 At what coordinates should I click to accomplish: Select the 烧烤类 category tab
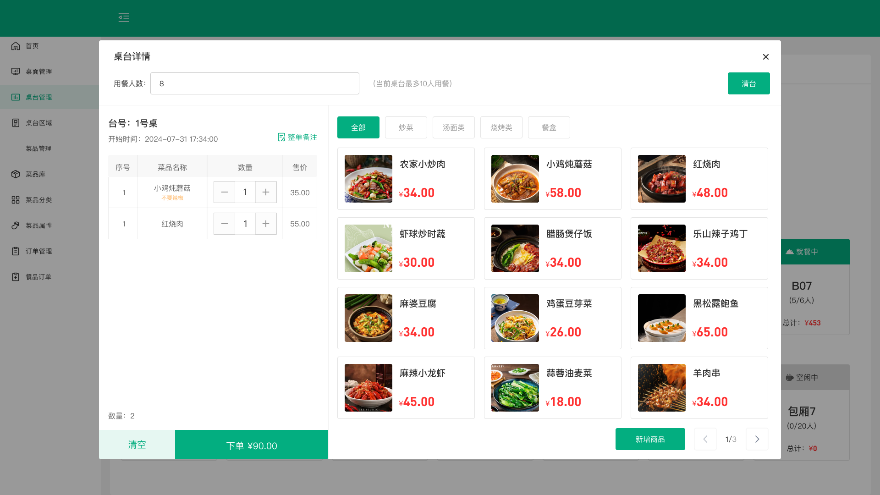coord(501,127)
